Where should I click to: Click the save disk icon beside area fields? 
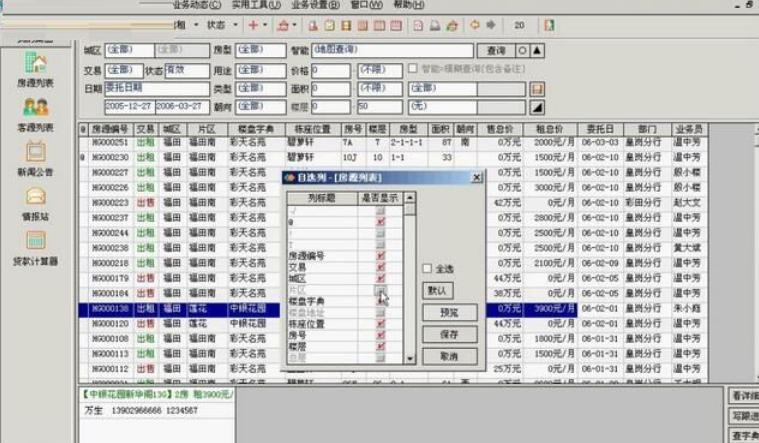pos(537,89)
